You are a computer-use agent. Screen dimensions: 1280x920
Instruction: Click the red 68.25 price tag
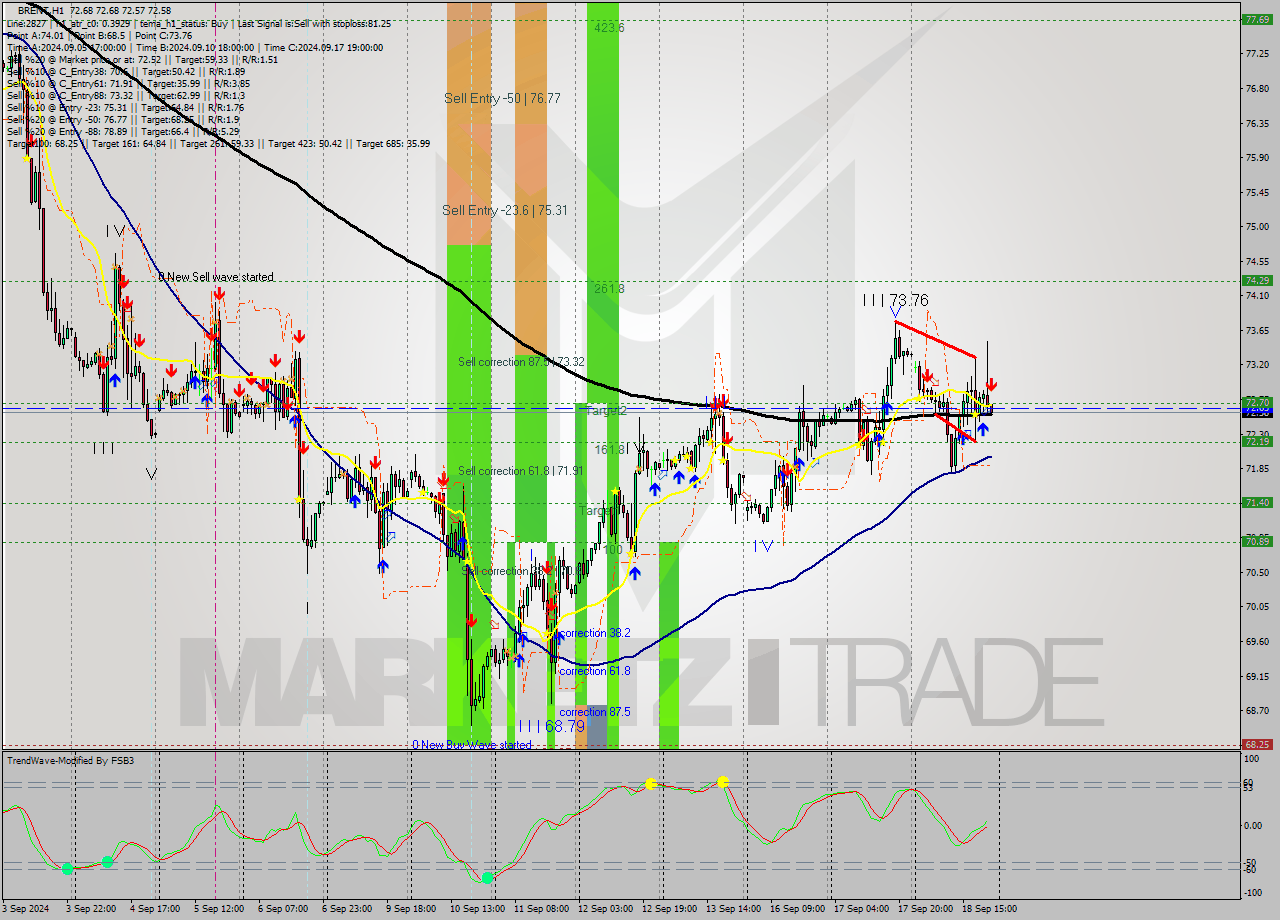click(1257, 744)
